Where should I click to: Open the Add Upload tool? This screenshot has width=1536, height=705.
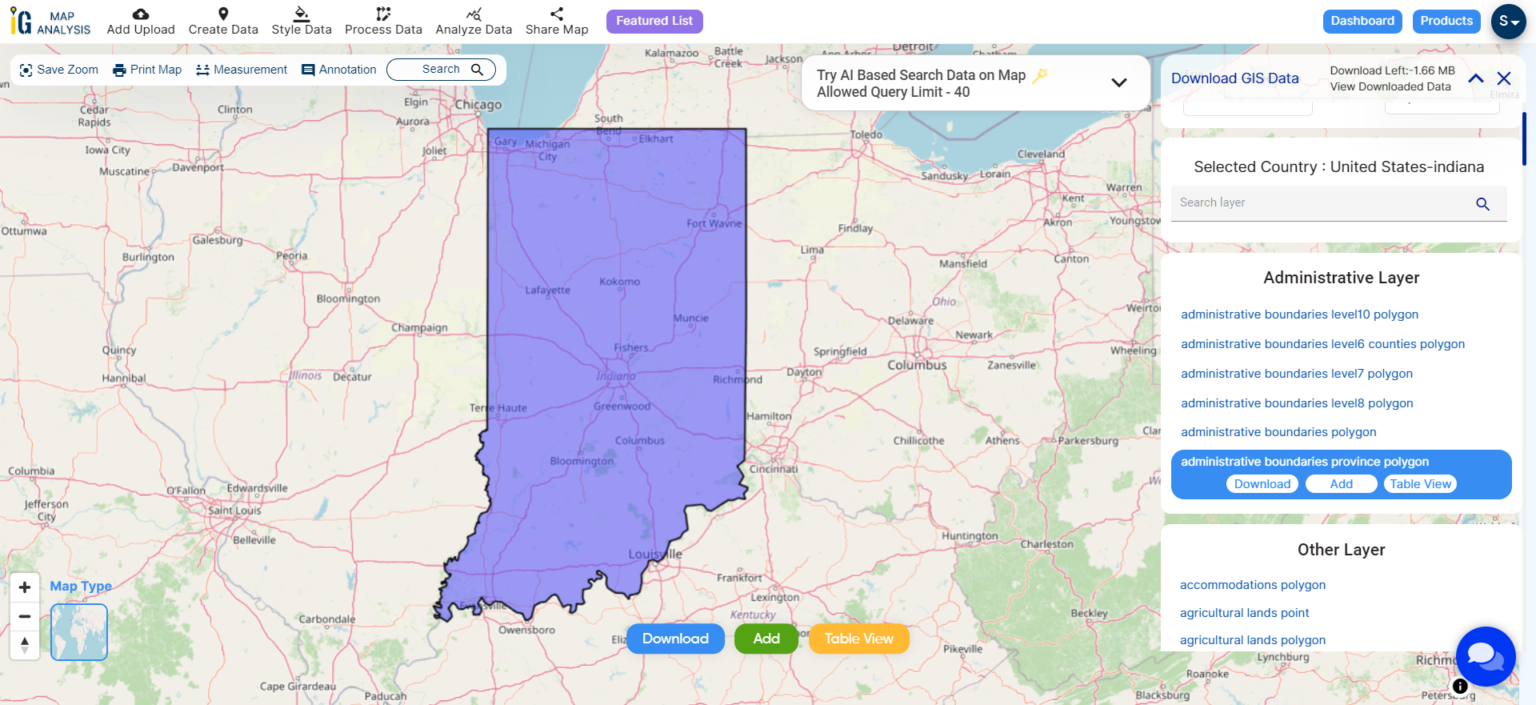point(140,21)
